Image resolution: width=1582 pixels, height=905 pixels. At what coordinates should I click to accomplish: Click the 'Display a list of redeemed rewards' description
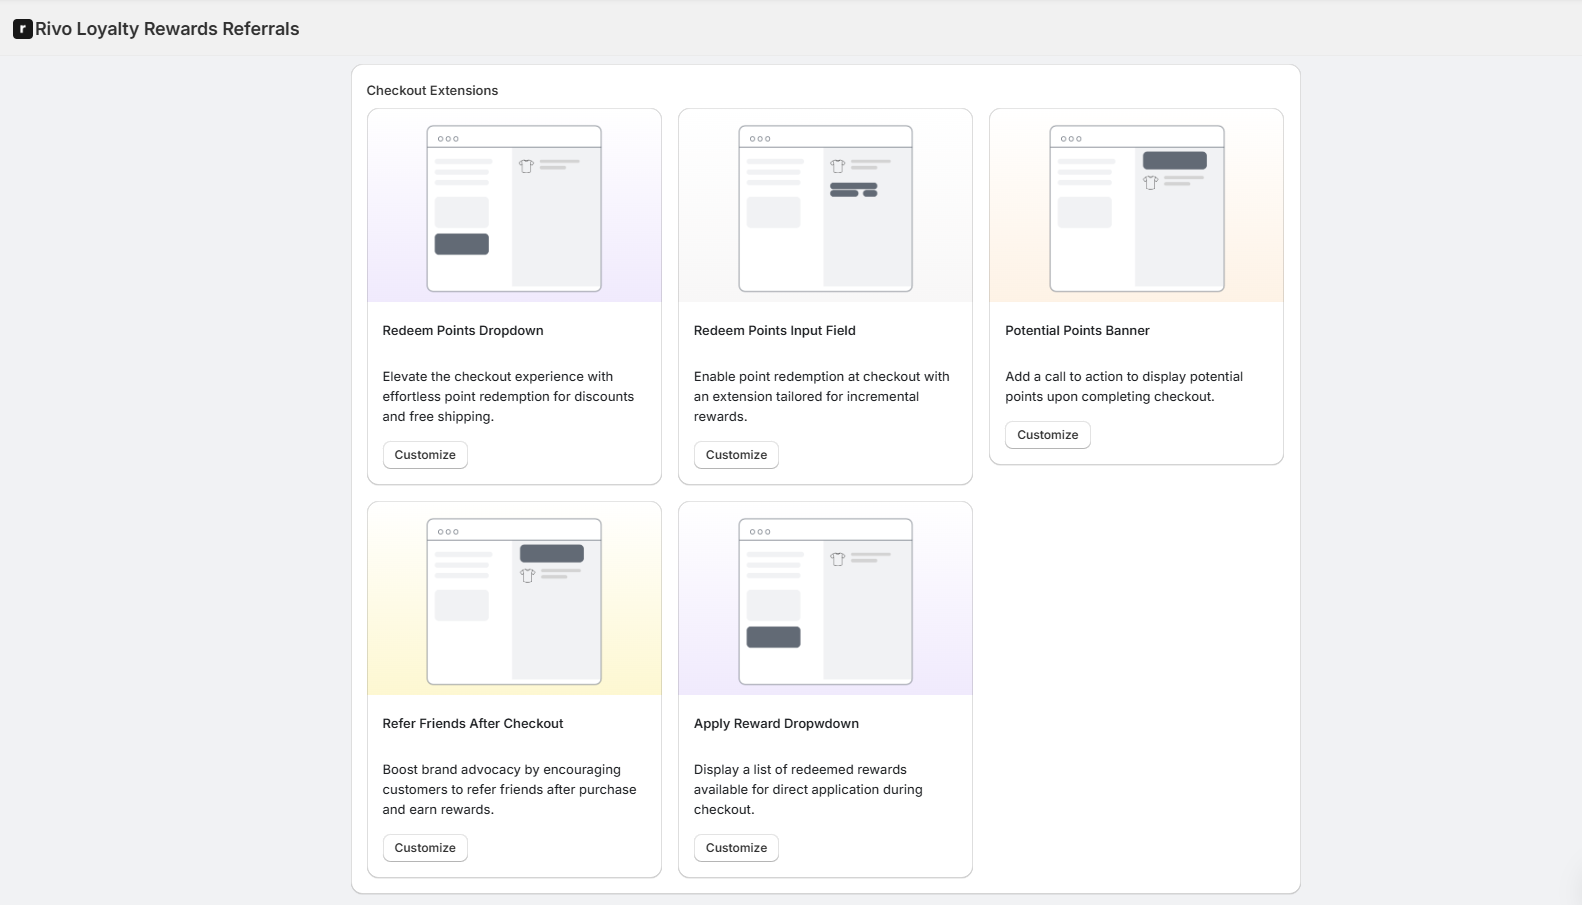(x=808, y=790)
